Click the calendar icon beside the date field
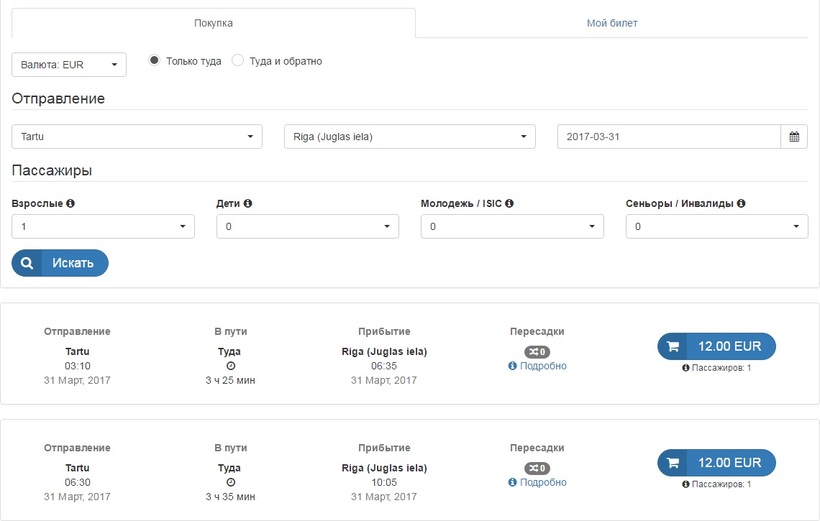The width and height of the screenshot is (820, 521). pos(794,137)
